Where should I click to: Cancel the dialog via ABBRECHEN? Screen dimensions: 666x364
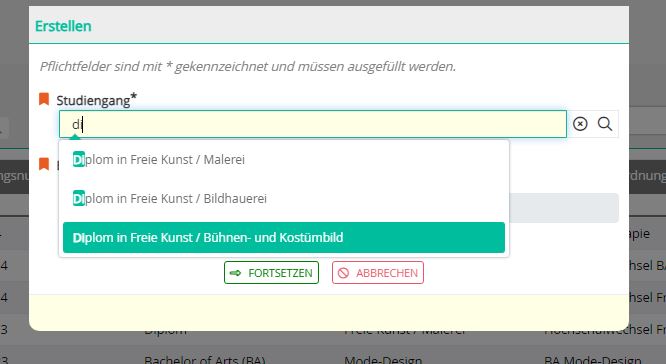coord(378,273)
